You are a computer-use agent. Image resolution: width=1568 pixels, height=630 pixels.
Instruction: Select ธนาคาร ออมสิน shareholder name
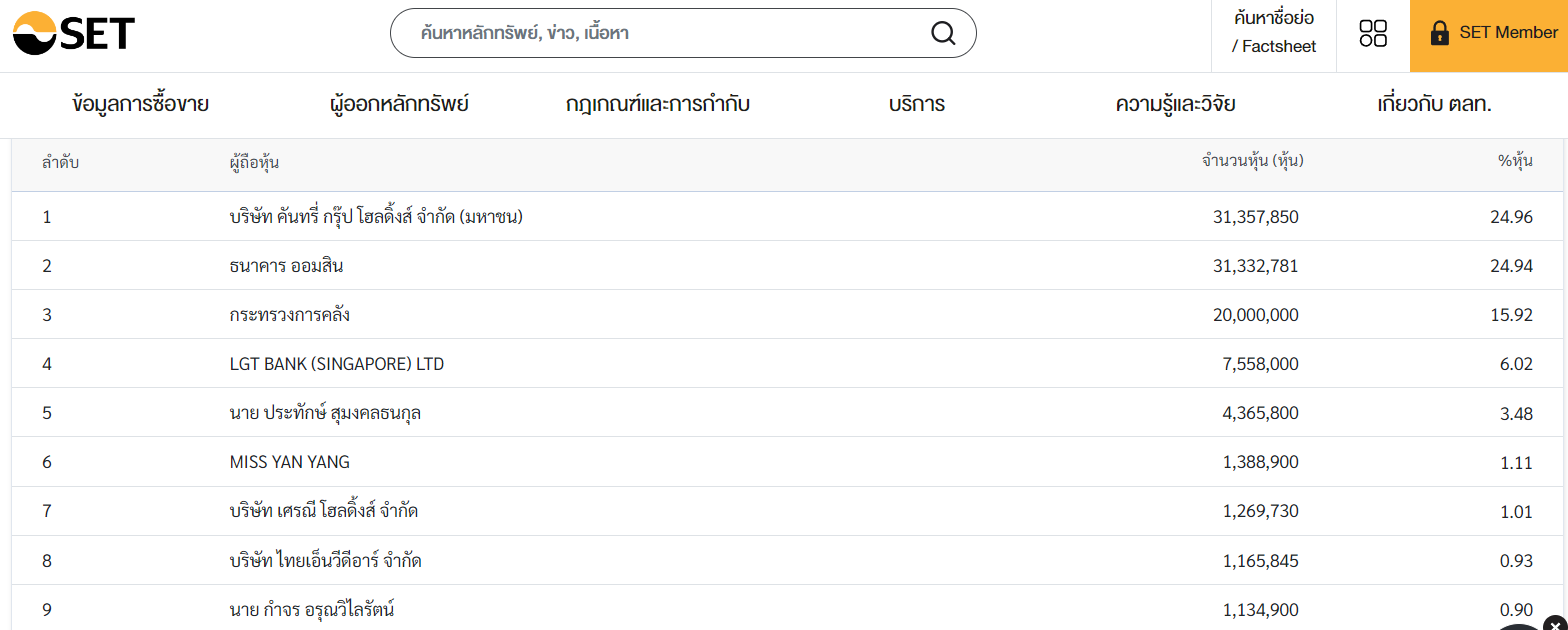286,266
